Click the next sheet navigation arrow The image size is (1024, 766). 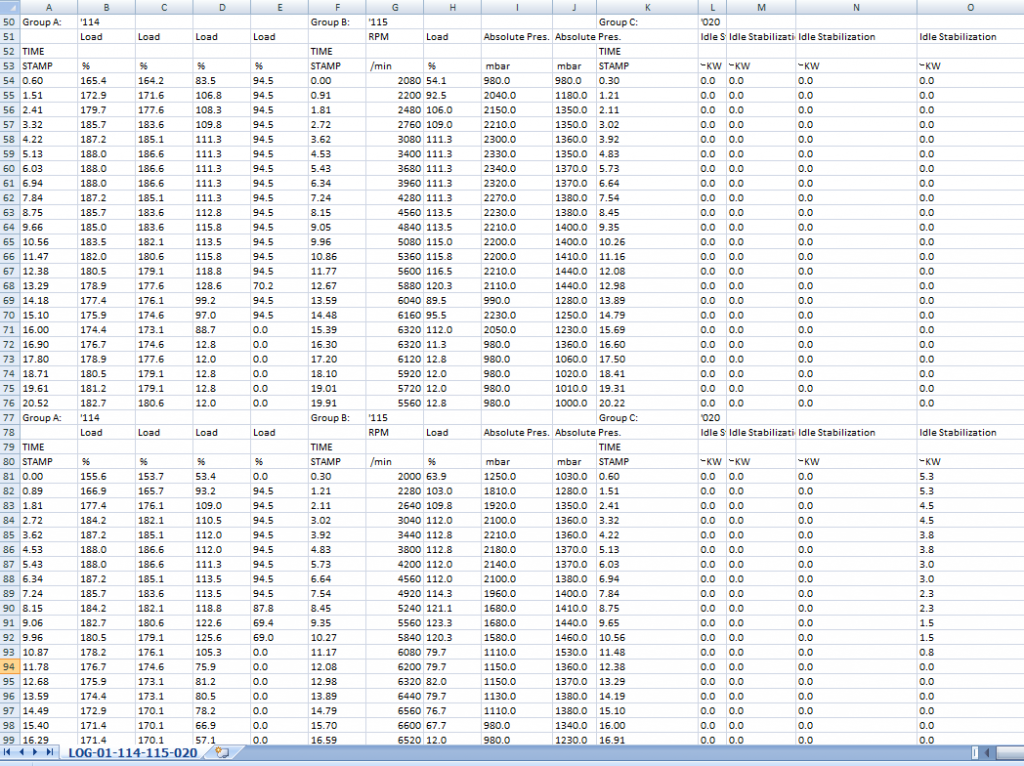(37, 752)
